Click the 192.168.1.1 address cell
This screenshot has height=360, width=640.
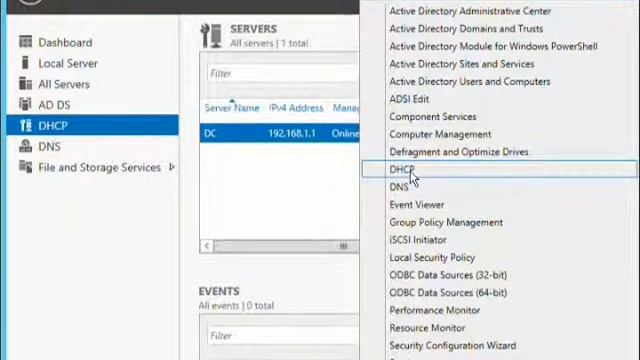[292, 133]
